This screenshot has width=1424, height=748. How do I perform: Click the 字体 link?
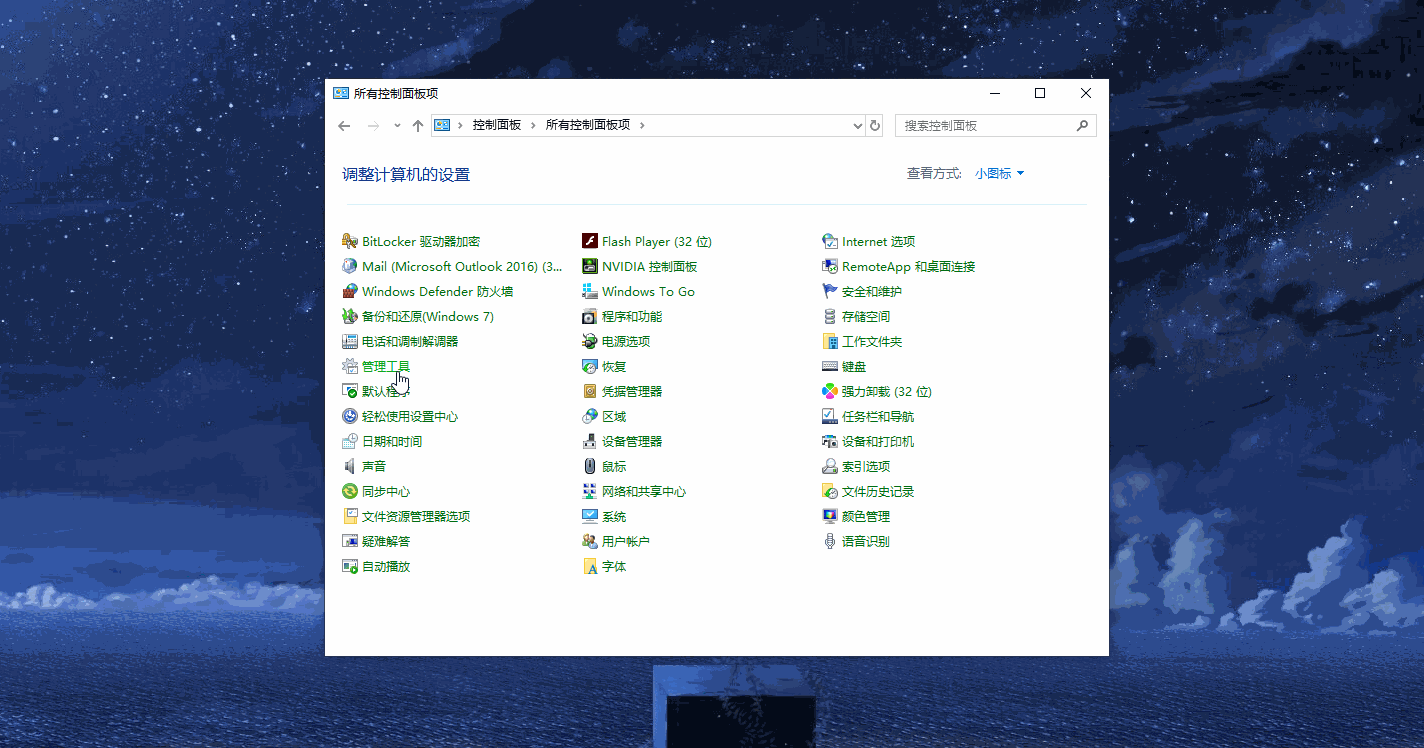(x=614, y=566)
